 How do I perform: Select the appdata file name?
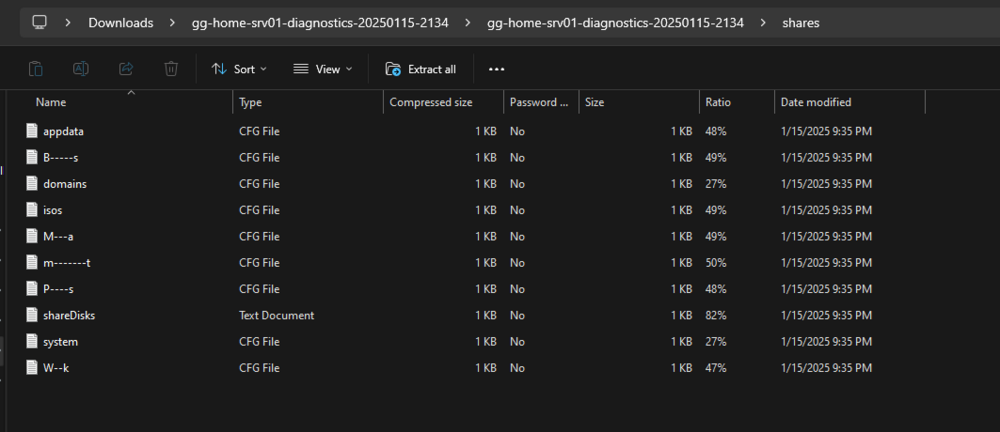64,131
